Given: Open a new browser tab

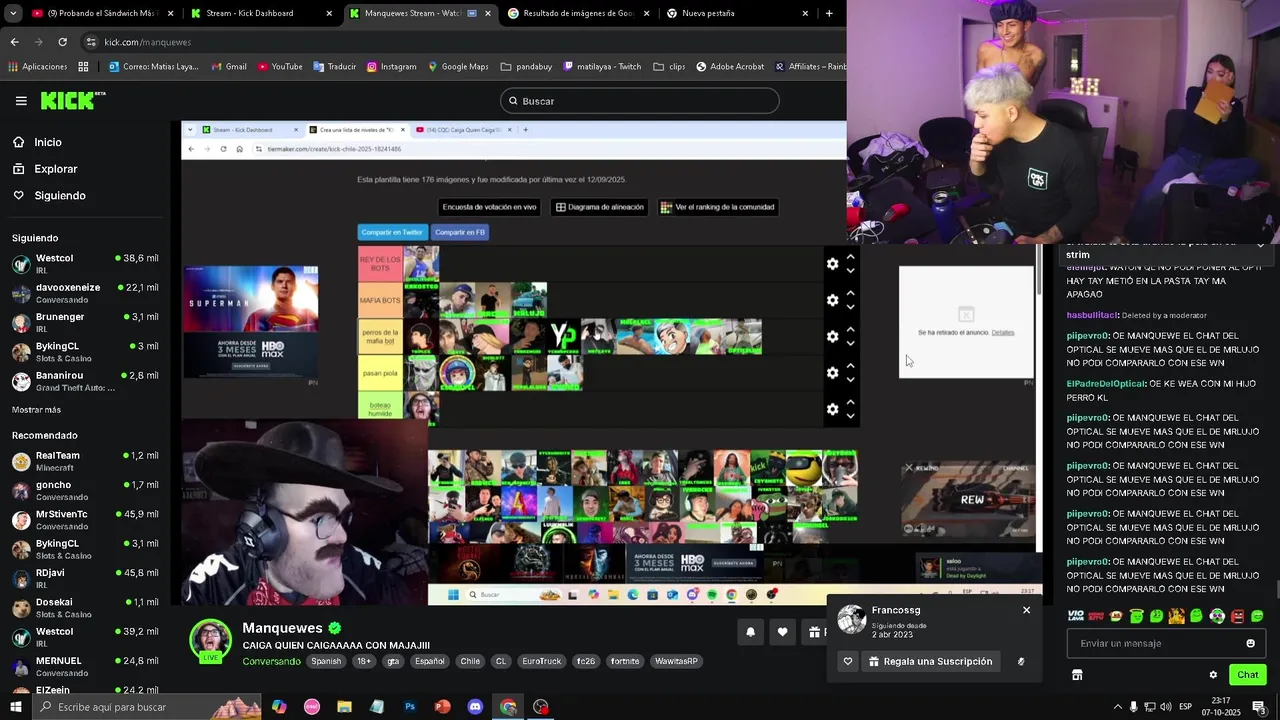Looking at the screenshot, I should click(829, 13).
